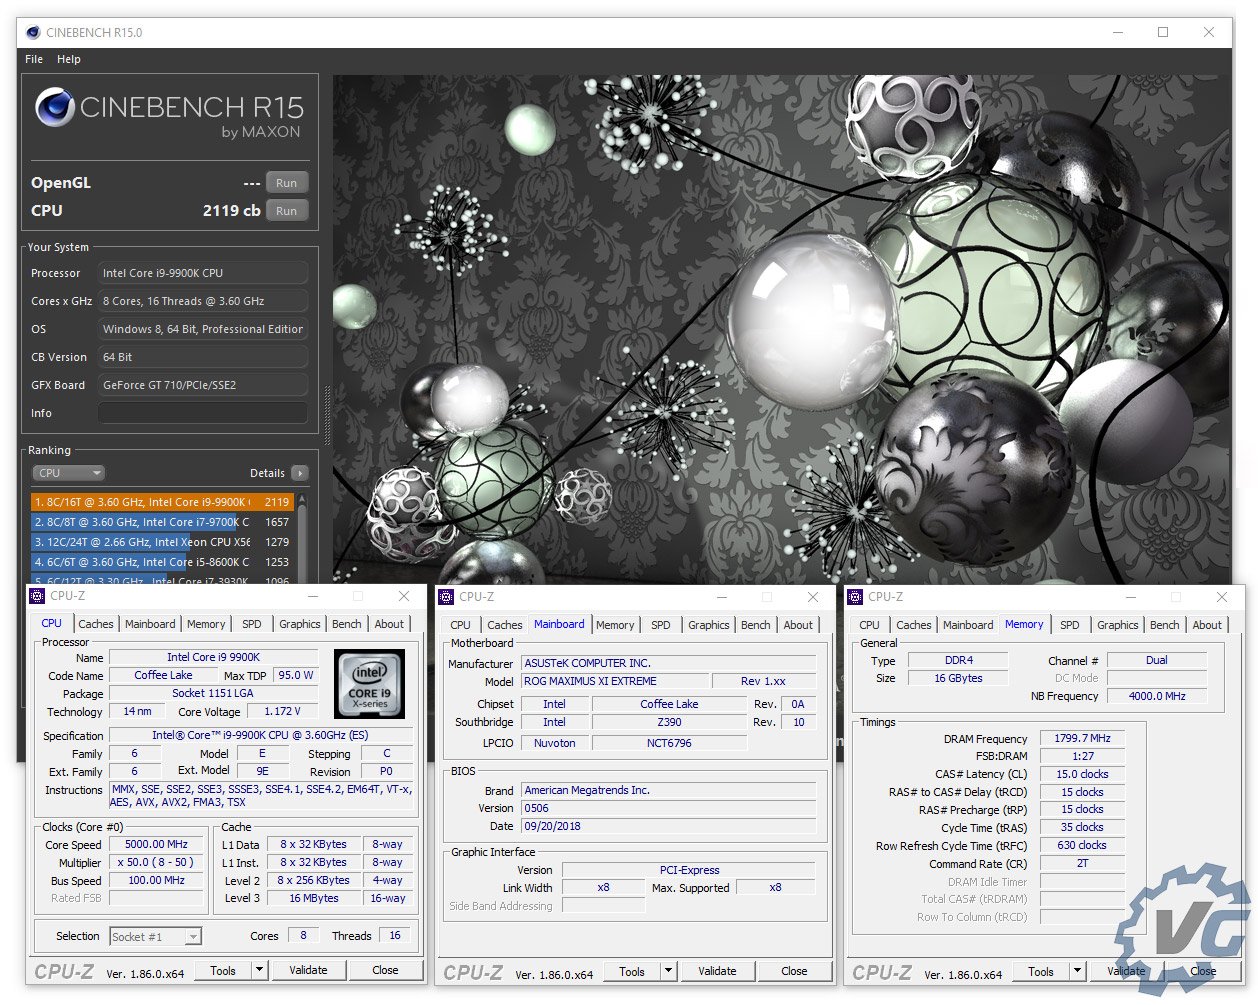Click the CPU-Z icon in Memory window title
This screenshot has width=1258, height=1005.
855,597
